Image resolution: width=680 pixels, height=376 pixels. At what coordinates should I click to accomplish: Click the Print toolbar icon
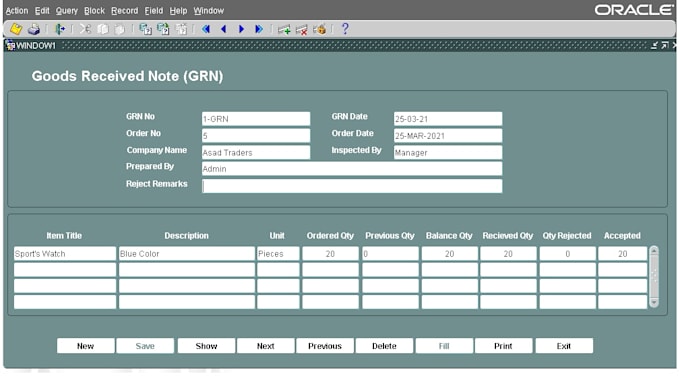click(34, 29)
